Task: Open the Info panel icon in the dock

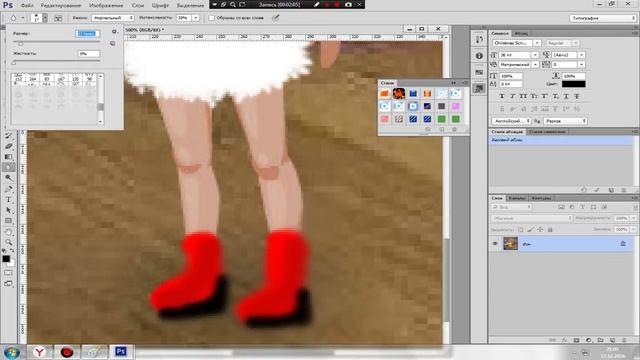Action: 479,56
